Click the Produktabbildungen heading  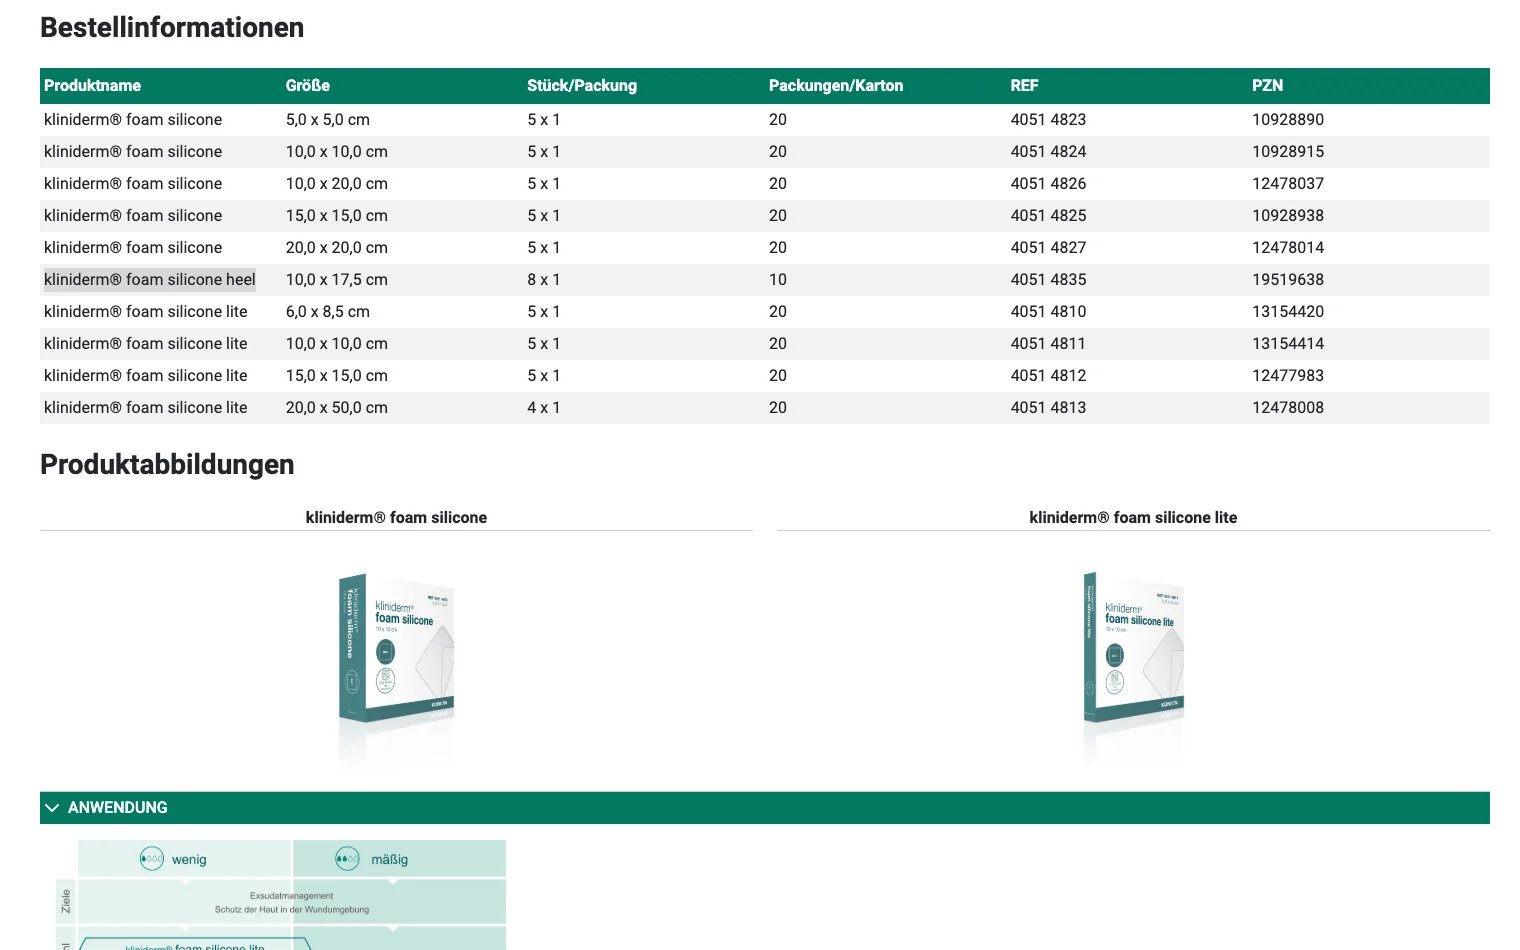point(167,465)
